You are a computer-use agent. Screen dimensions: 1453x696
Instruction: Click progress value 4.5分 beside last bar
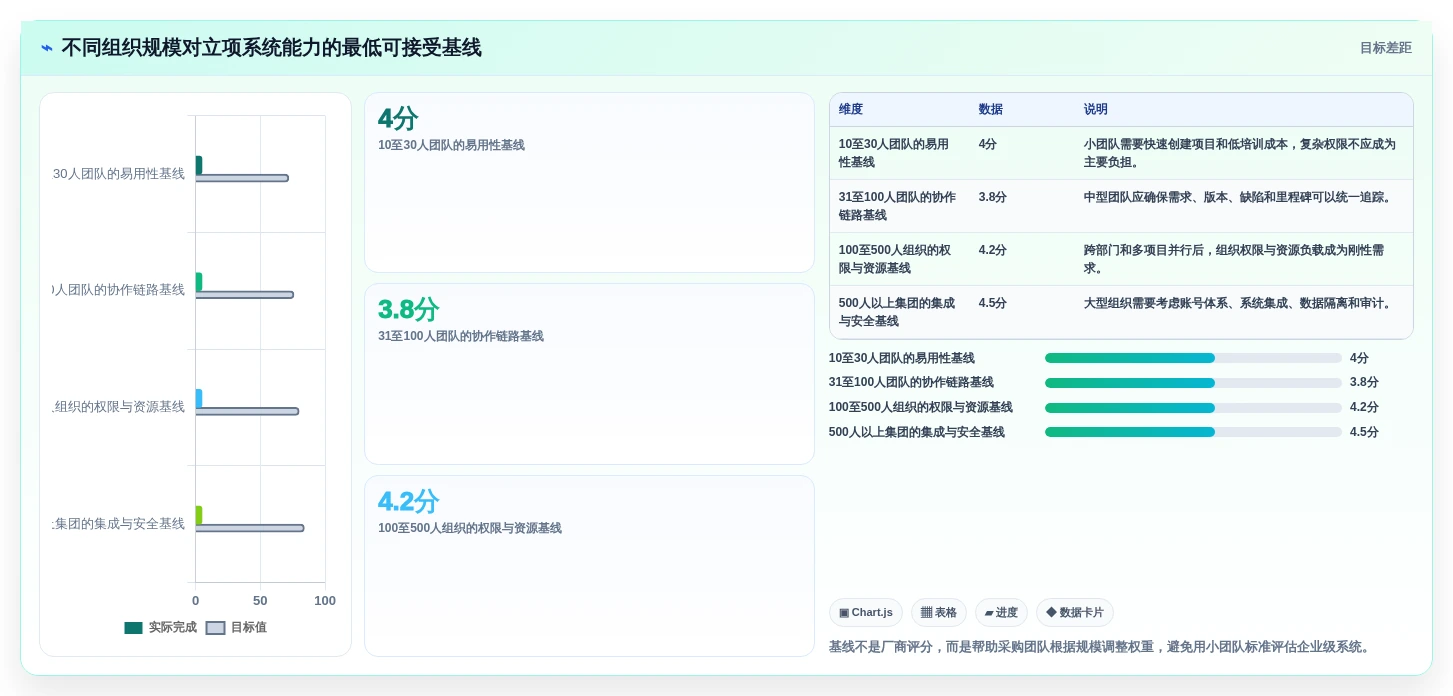(1364, 432)
